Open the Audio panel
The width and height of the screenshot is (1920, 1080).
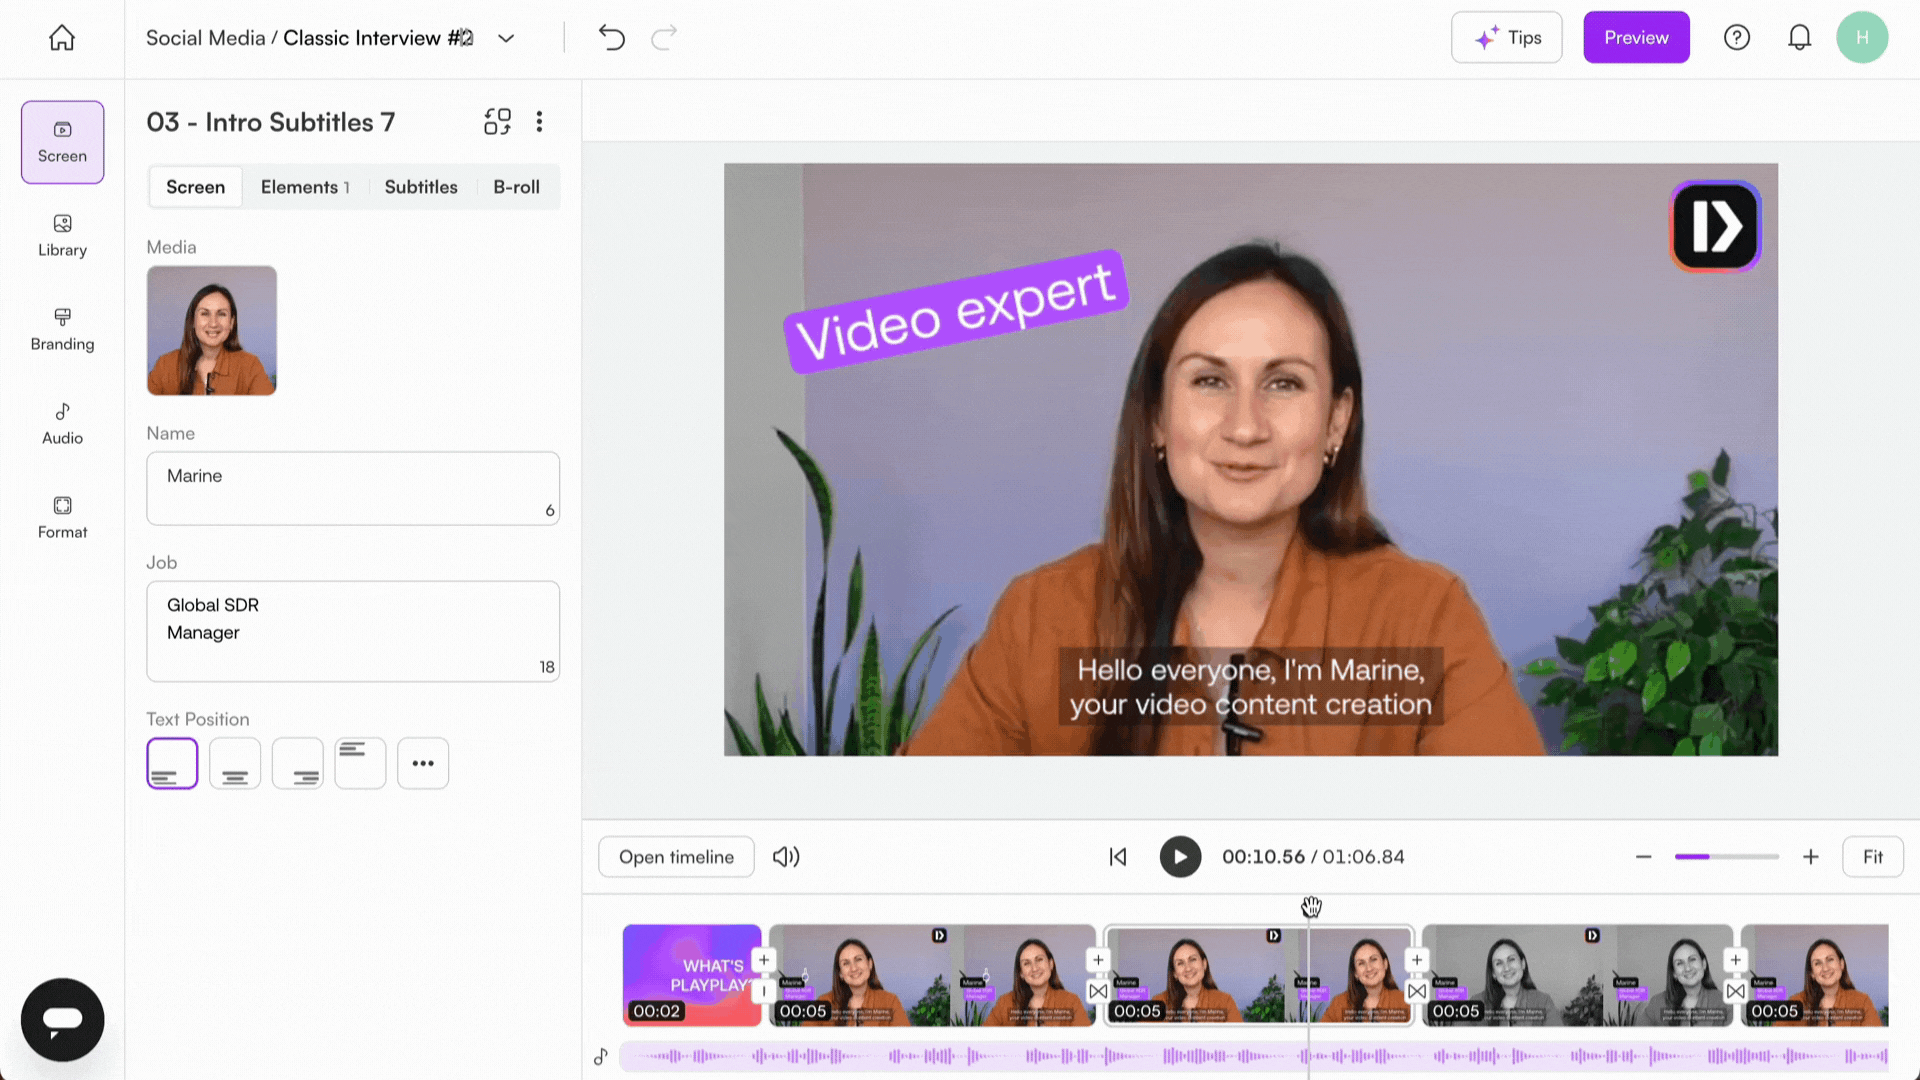tap(61, 424)
